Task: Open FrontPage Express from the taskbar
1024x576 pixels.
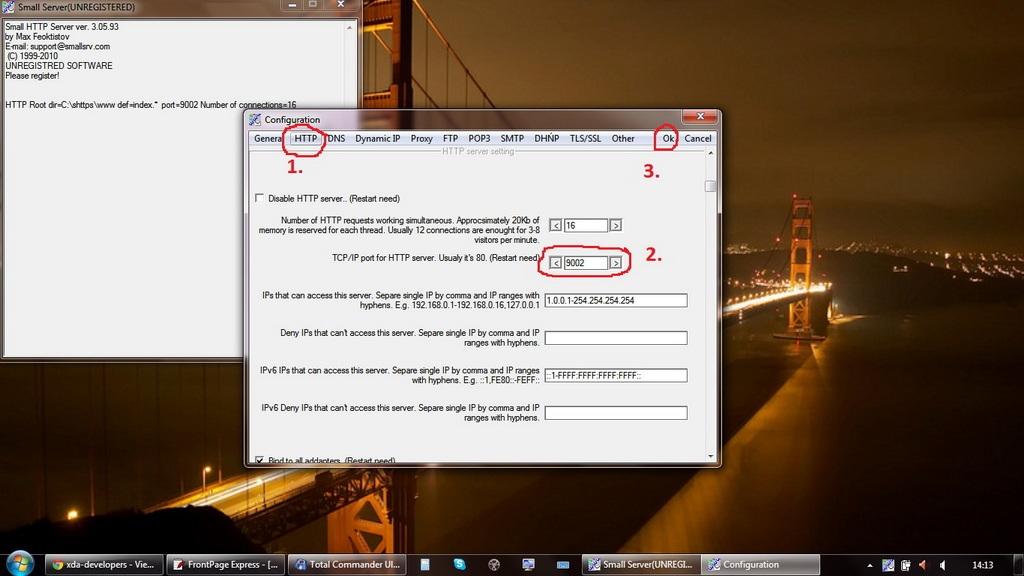Action: coord(225,564)
